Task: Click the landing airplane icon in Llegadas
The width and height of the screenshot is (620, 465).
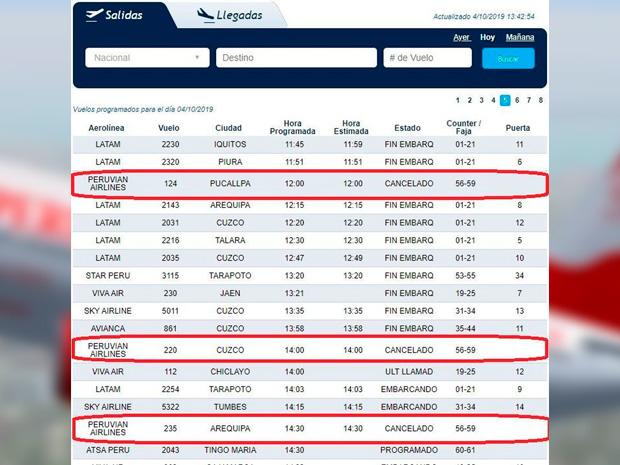Action: 205,15
